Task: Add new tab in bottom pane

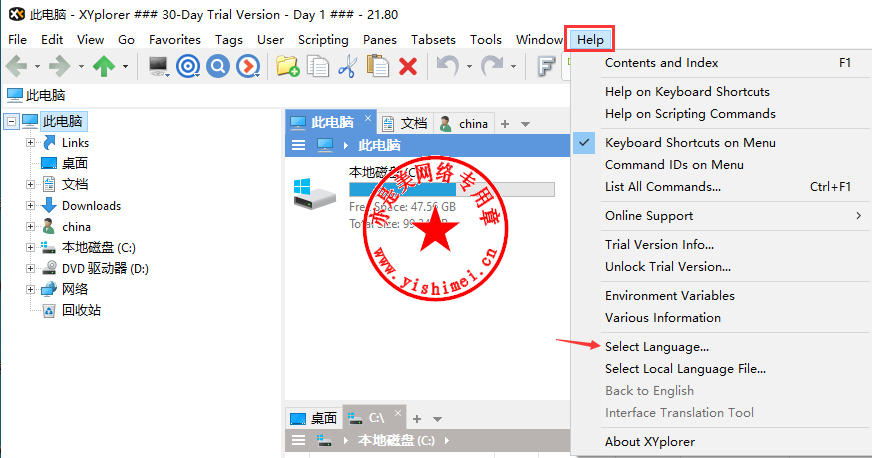Action: click(417, 419)
